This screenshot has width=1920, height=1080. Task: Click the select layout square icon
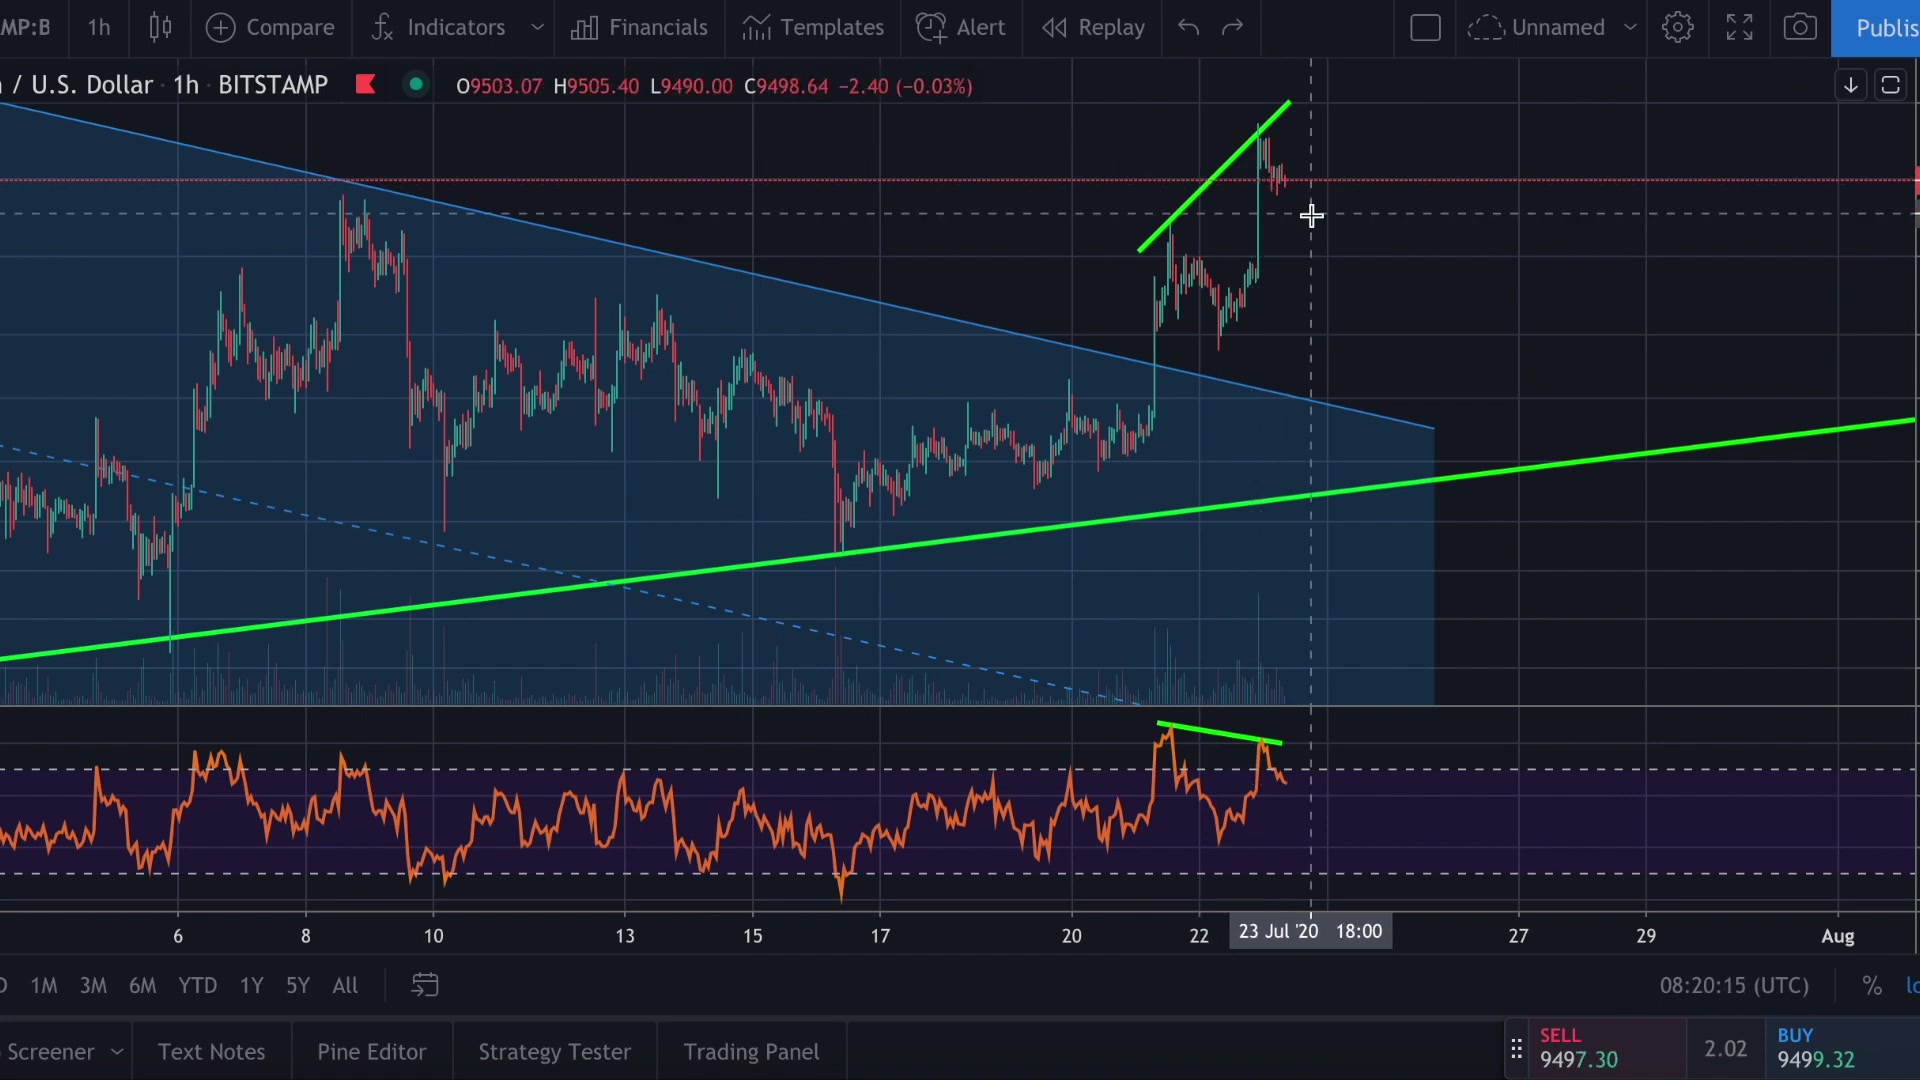pyautogui.click(x=1425, y=27)
